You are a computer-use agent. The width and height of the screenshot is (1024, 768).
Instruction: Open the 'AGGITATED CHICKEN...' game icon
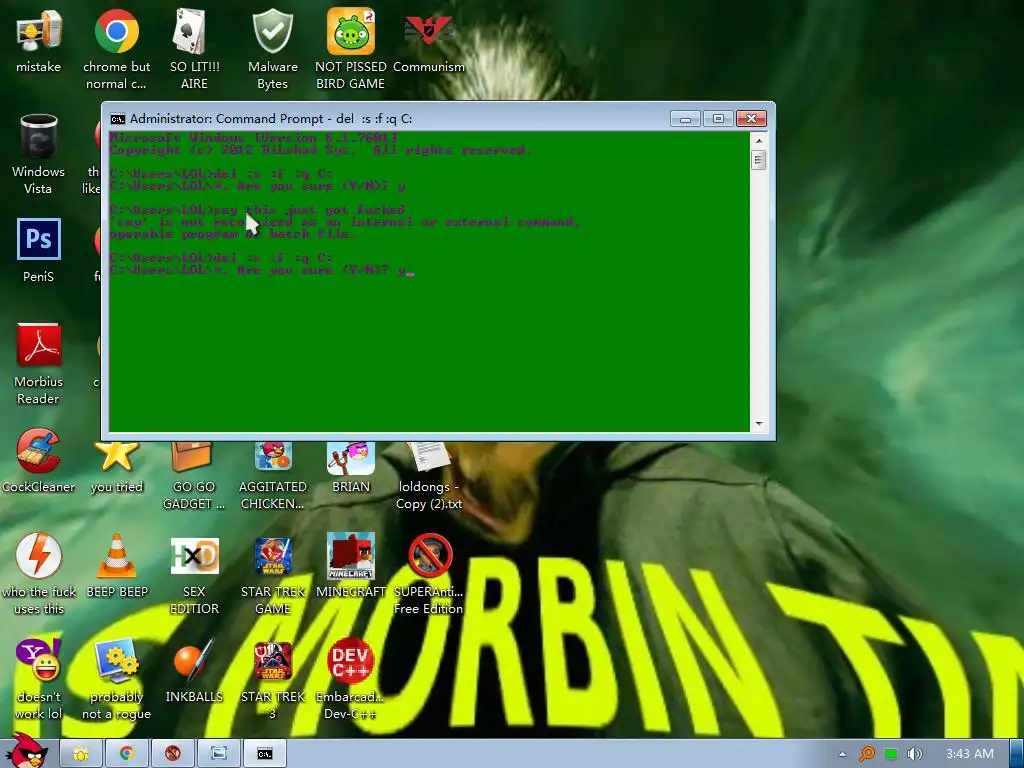(272, 476)
